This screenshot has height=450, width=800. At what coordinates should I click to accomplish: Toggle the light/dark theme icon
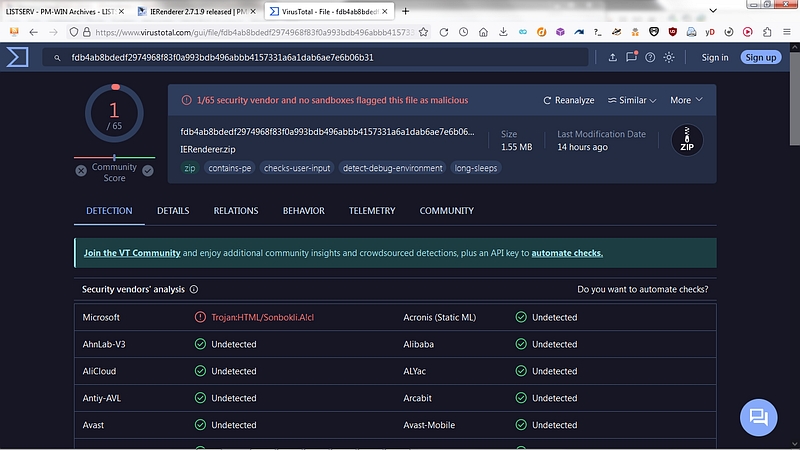tap(669, 57)
